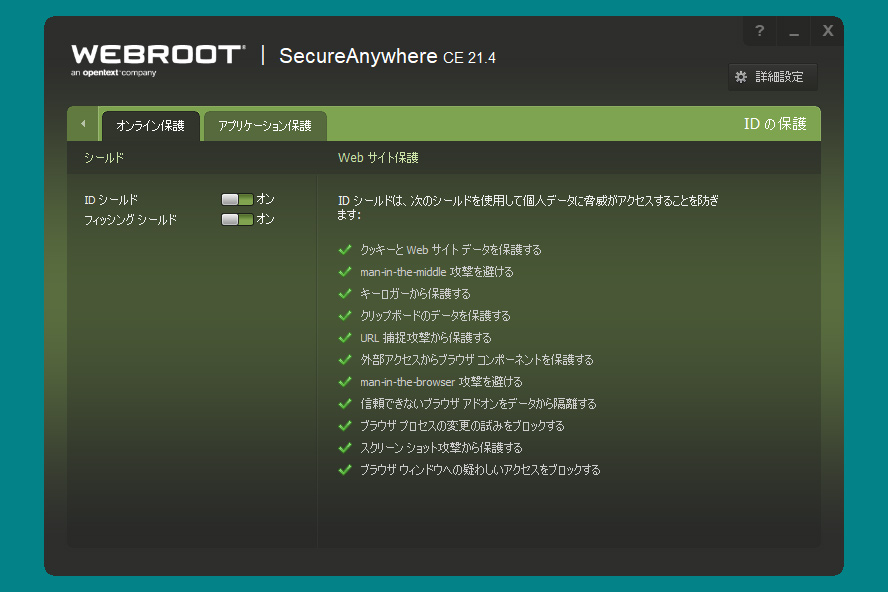Select the ID シールド label
888x592 pixels.
111,200
